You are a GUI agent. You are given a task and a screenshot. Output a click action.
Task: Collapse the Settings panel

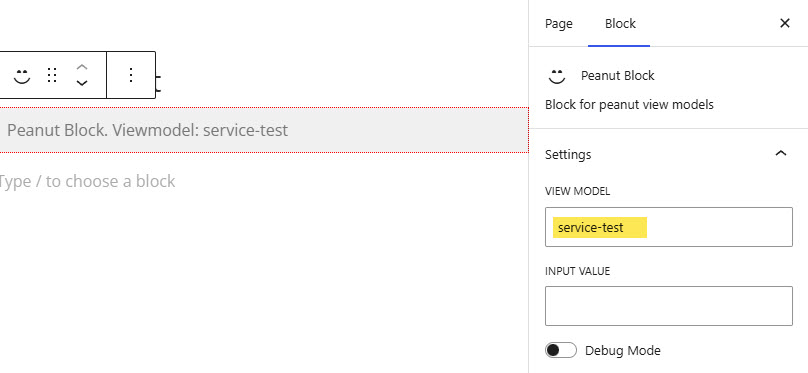pyautogui.click(x=781, y=154)
